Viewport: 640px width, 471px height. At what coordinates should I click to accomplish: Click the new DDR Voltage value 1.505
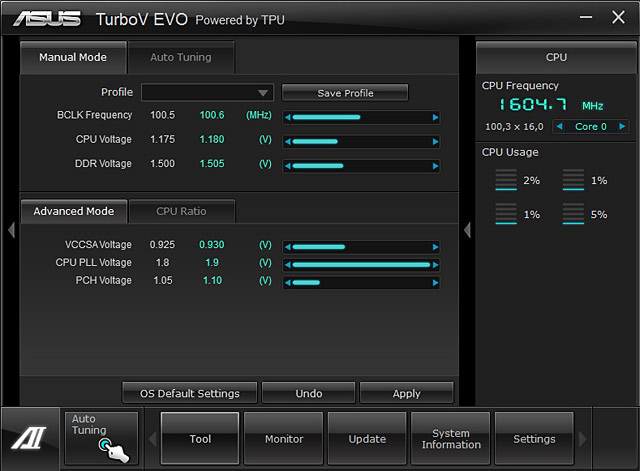(212, 164)
